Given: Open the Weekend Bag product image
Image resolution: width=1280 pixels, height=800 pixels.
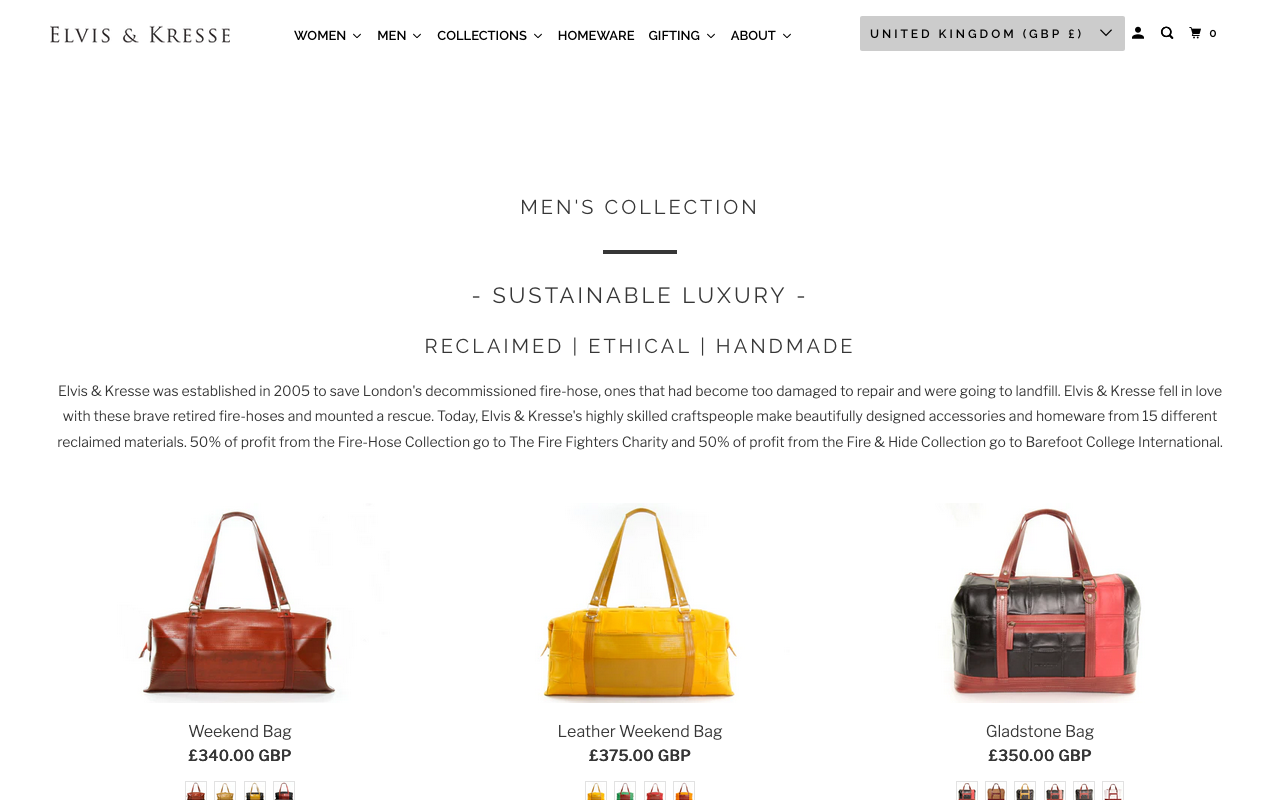Looking at the screenshot, I should [x=240, y=603].
